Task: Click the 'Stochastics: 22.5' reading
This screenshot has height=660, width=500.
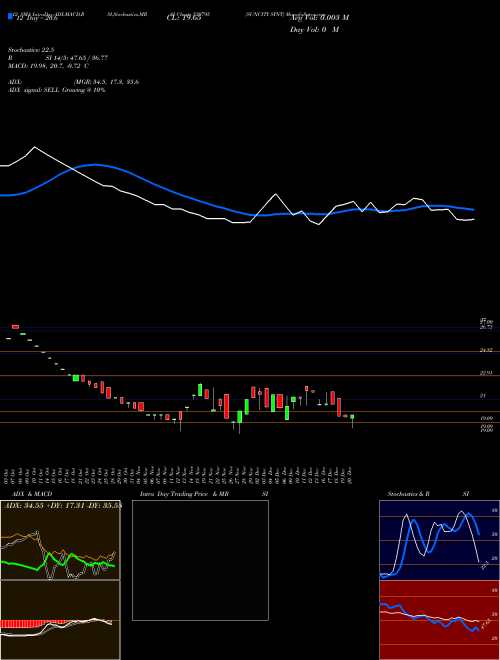Action: [x=31, y=50]
